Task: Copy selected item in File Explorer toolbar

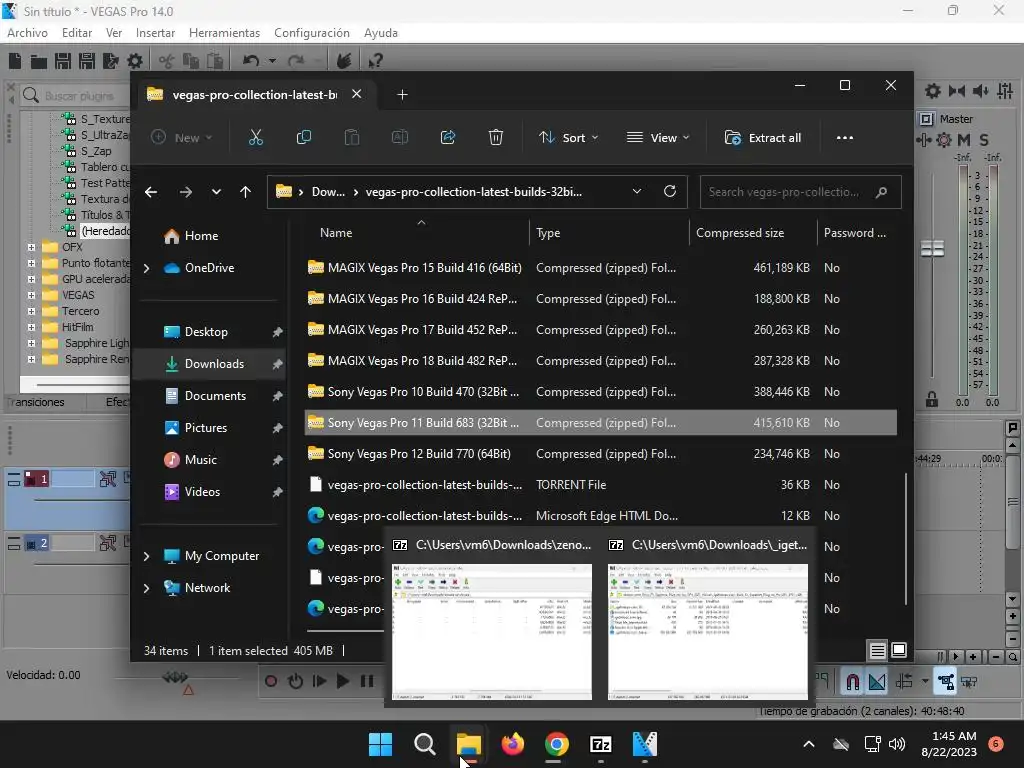Action: pyautogui.click(x=304, y=137)
